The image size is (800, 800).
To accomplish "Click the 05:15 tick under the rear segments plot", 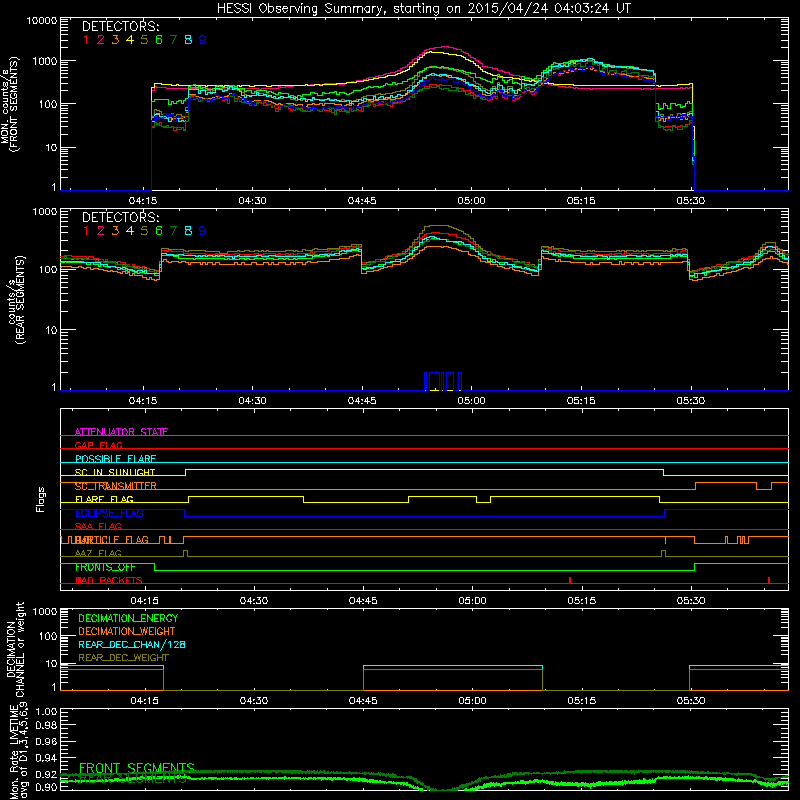I will pyautogui.click(x=581, y=401).
